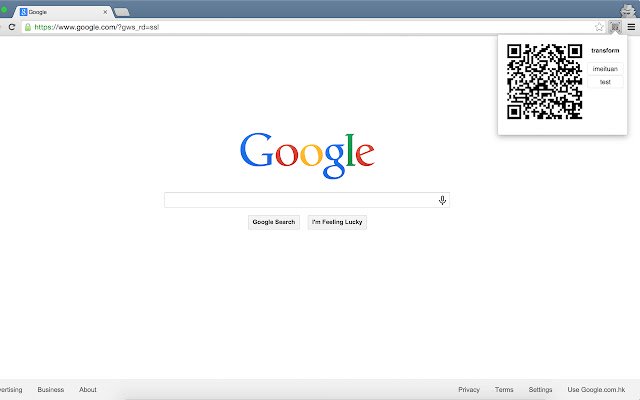The width and height of the screenshot is (640, 400).
Task: Open a new tab
Action: (122, 12)
